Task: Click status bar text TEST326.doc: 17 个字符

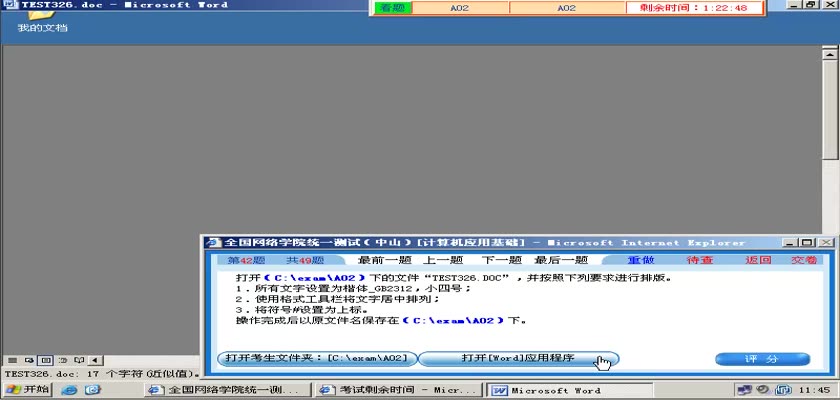Action: click(102, 373)
